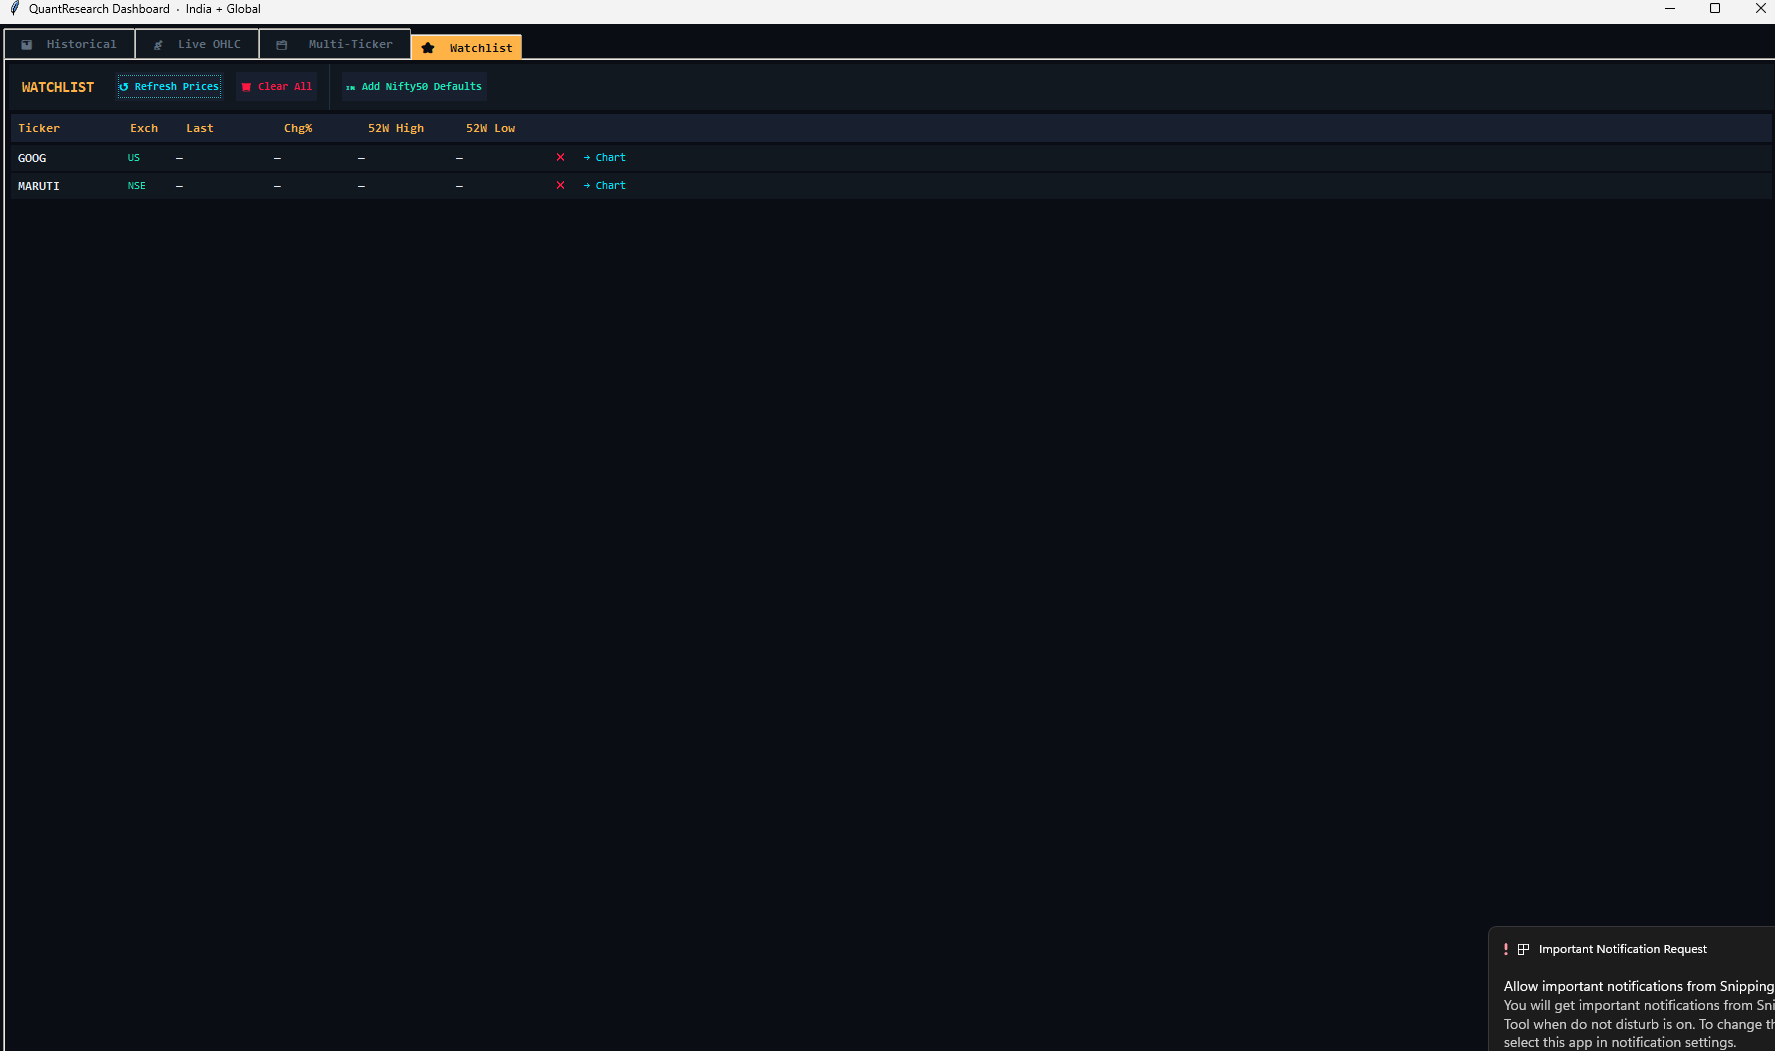Image resolution: width=1775 pixels, height=1051 pixels.
Task: Click the Add Nifty50 Defaults button
Action: point(414,87)
